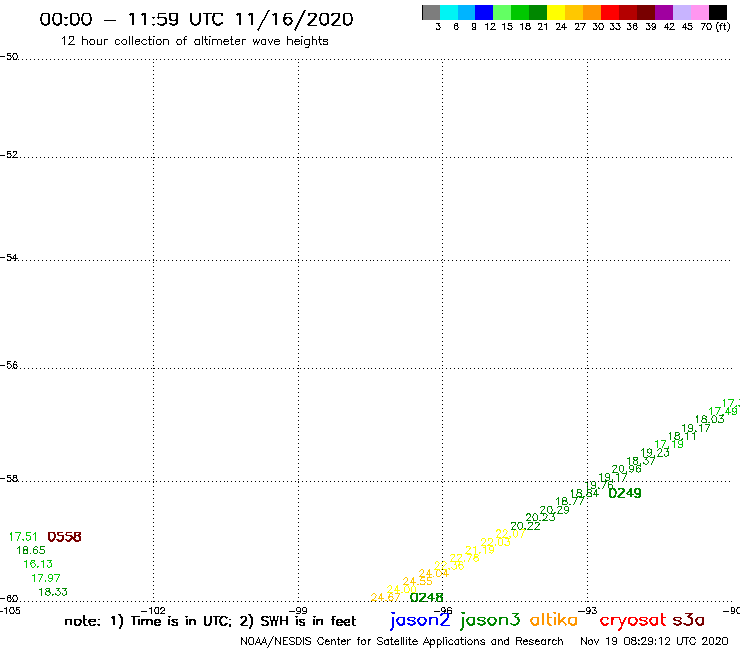Click the 0249 pass time label
The image size is (740, 650).
(625, 493)
